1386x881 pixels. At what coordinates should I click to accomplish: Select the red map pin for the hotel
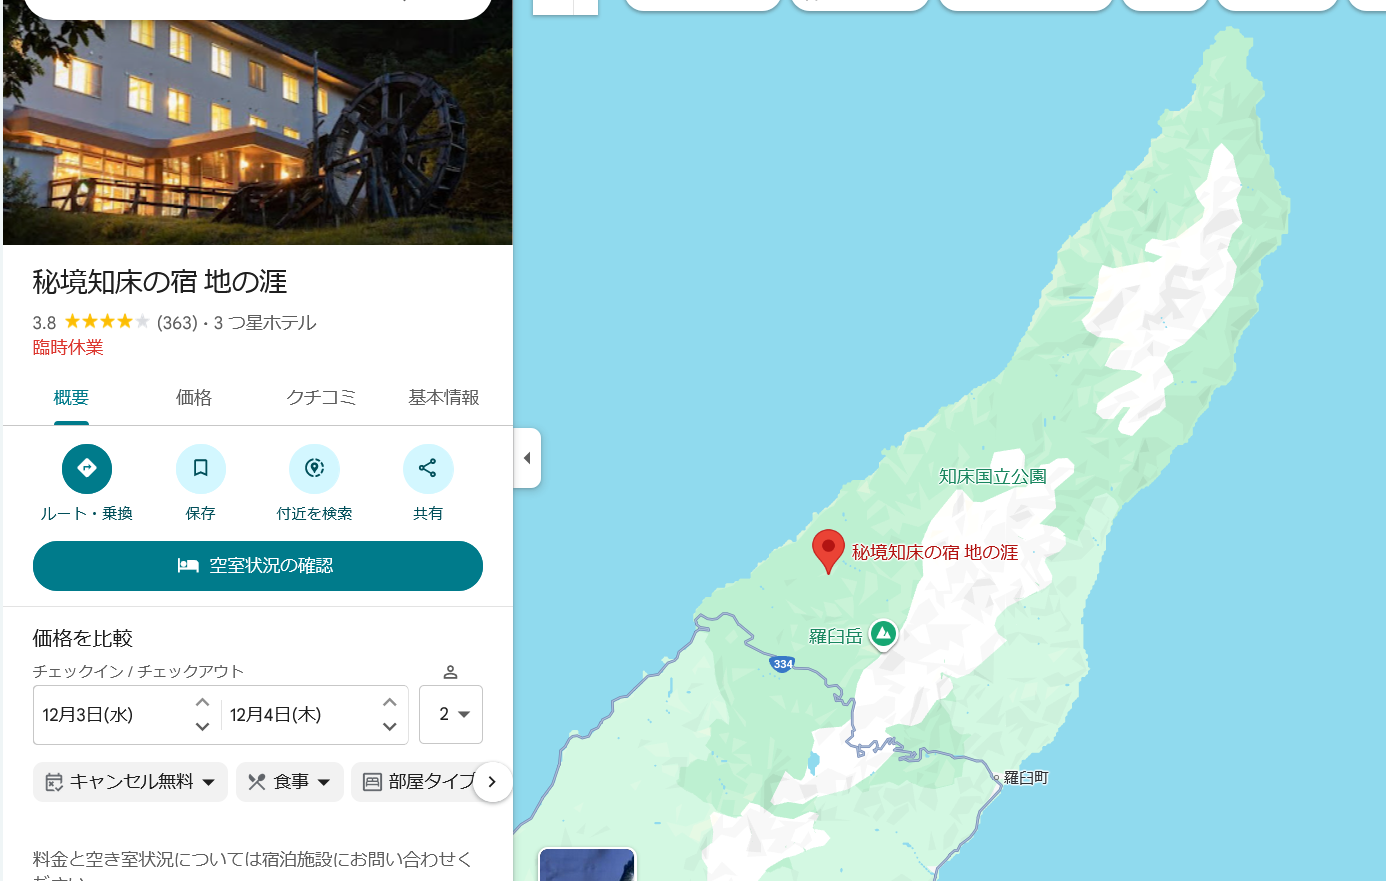tap(828, 551)
